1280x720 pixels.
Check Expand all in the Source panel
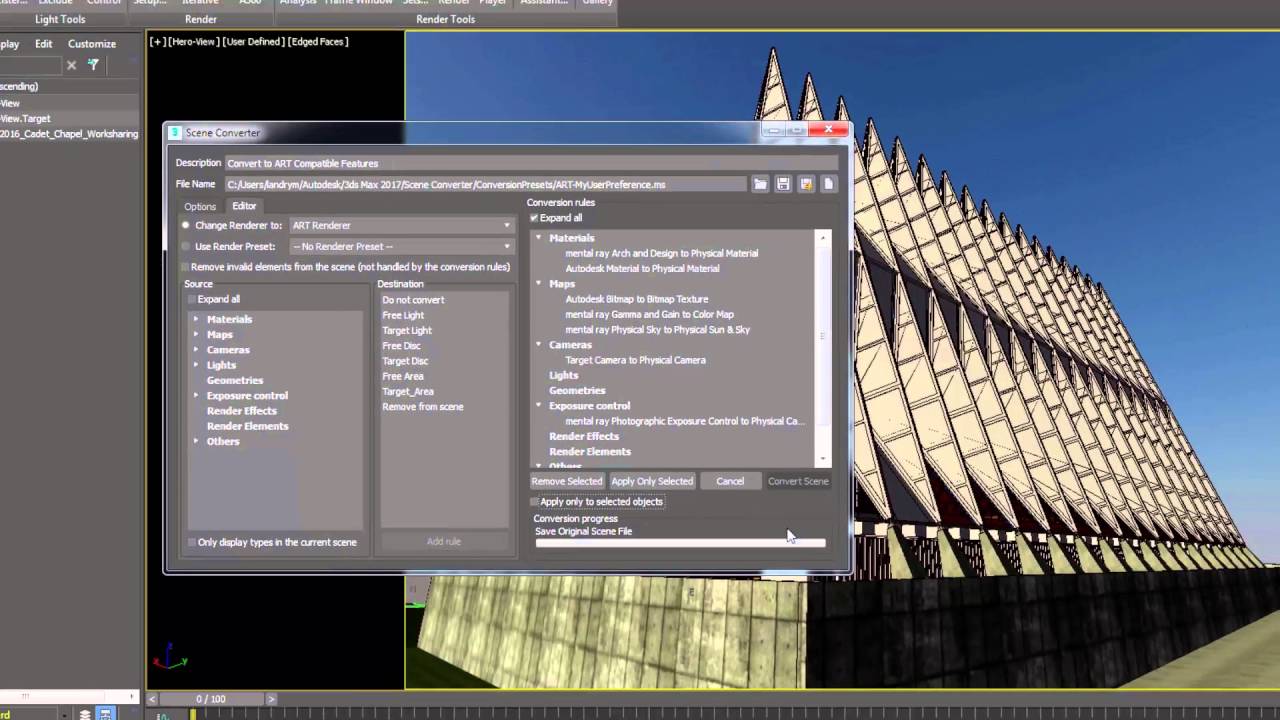click(192, 299)
